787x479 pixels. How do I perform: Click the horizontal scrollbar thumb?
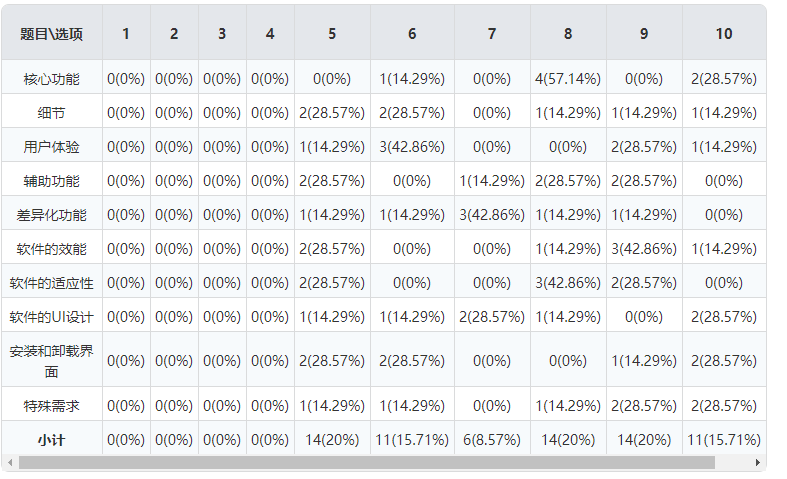(x=366, y=463)
